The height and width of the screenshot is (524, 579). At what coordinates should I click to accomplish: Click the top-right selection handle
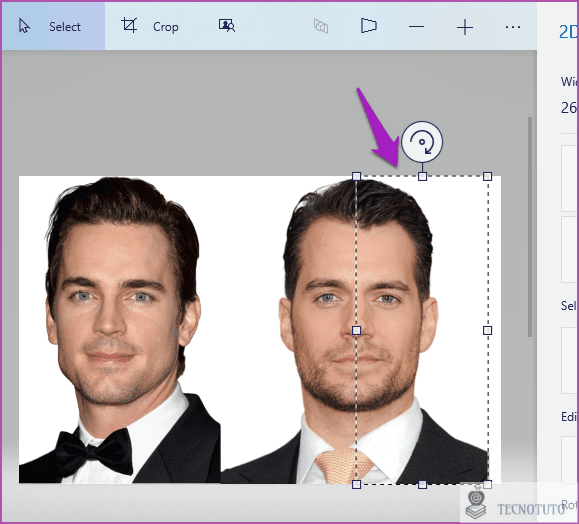point(487,176)
